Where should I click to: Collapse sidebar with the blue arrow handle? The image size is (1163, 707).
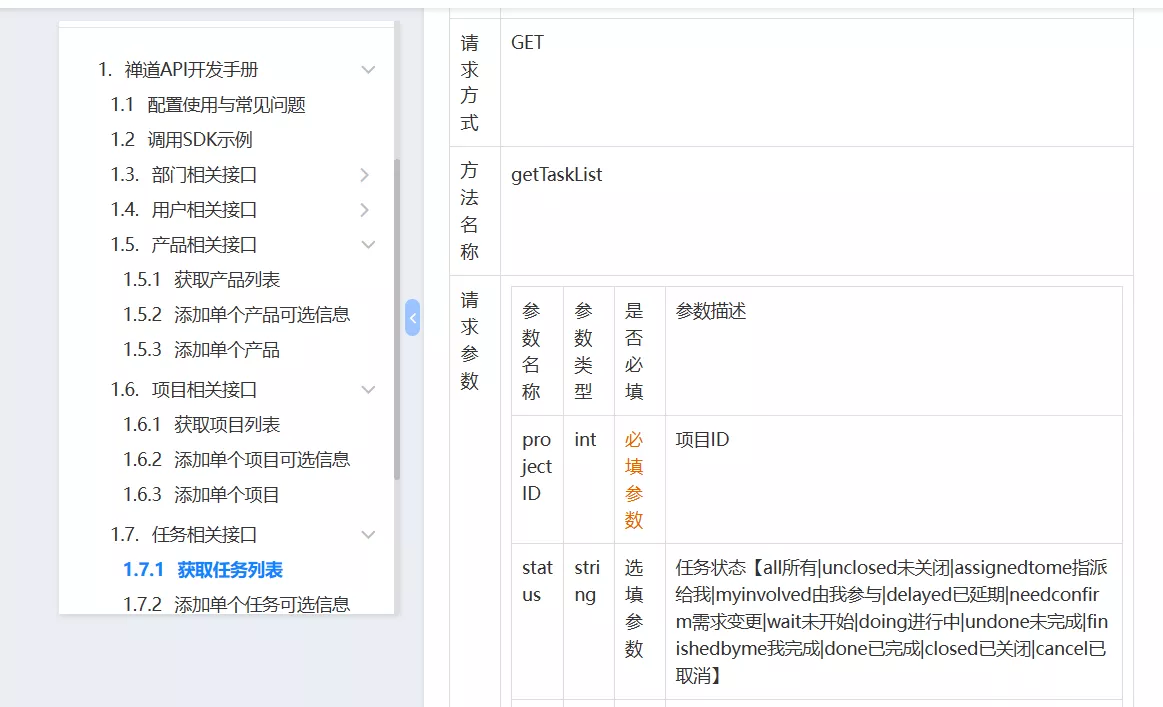pos(412,318)
